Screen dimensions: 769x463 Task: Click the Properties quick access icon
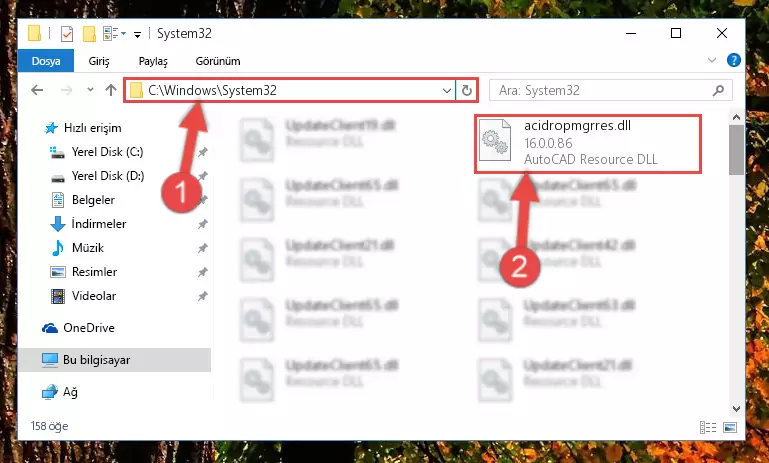(67, 34)
